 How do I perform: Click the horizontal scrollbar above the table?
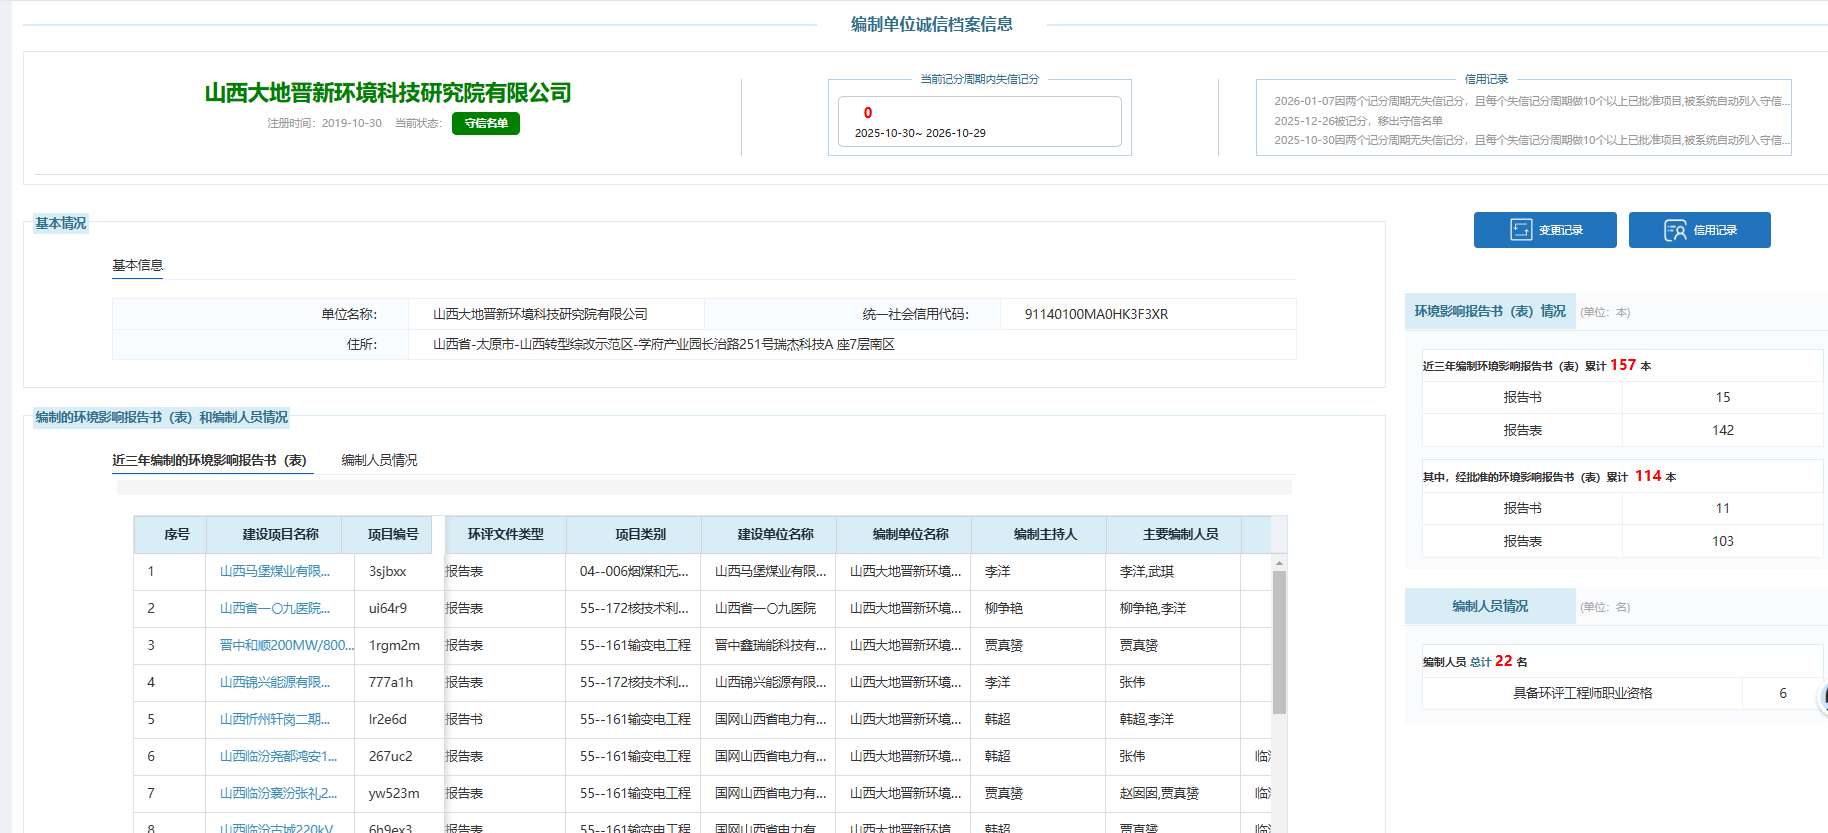[704, 488]
